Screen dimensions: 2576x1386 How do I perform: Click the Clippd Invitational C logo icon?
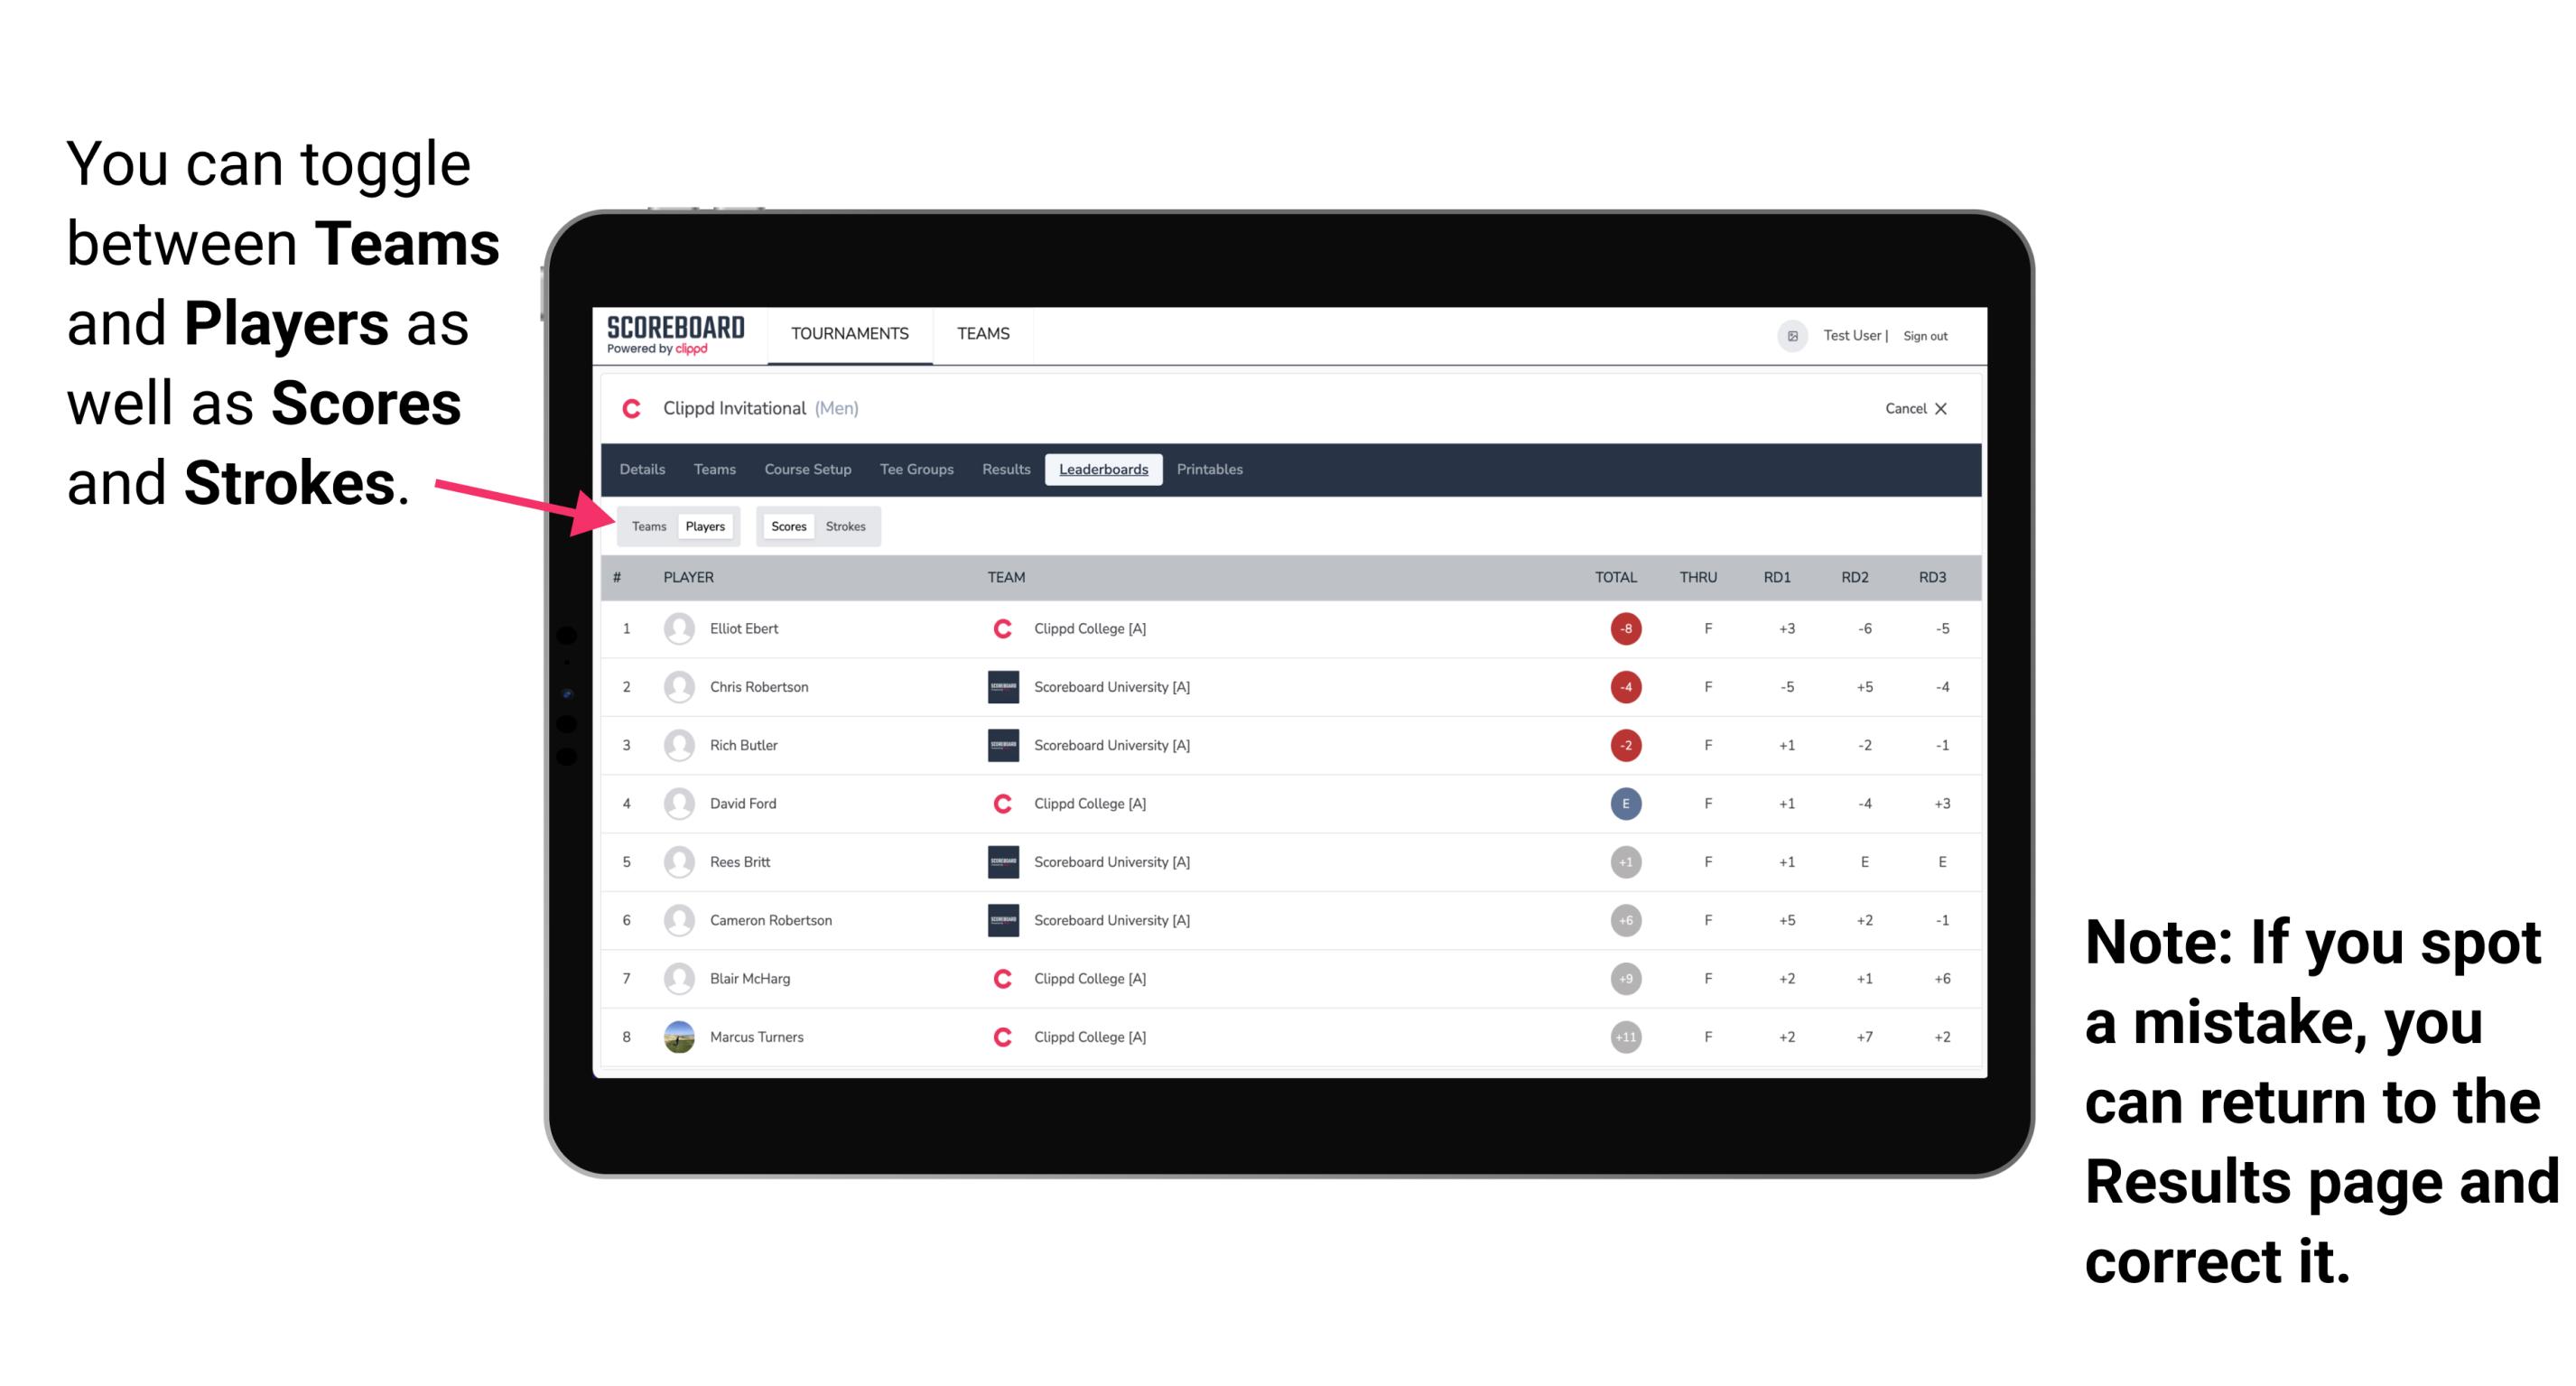coord(631,410)
